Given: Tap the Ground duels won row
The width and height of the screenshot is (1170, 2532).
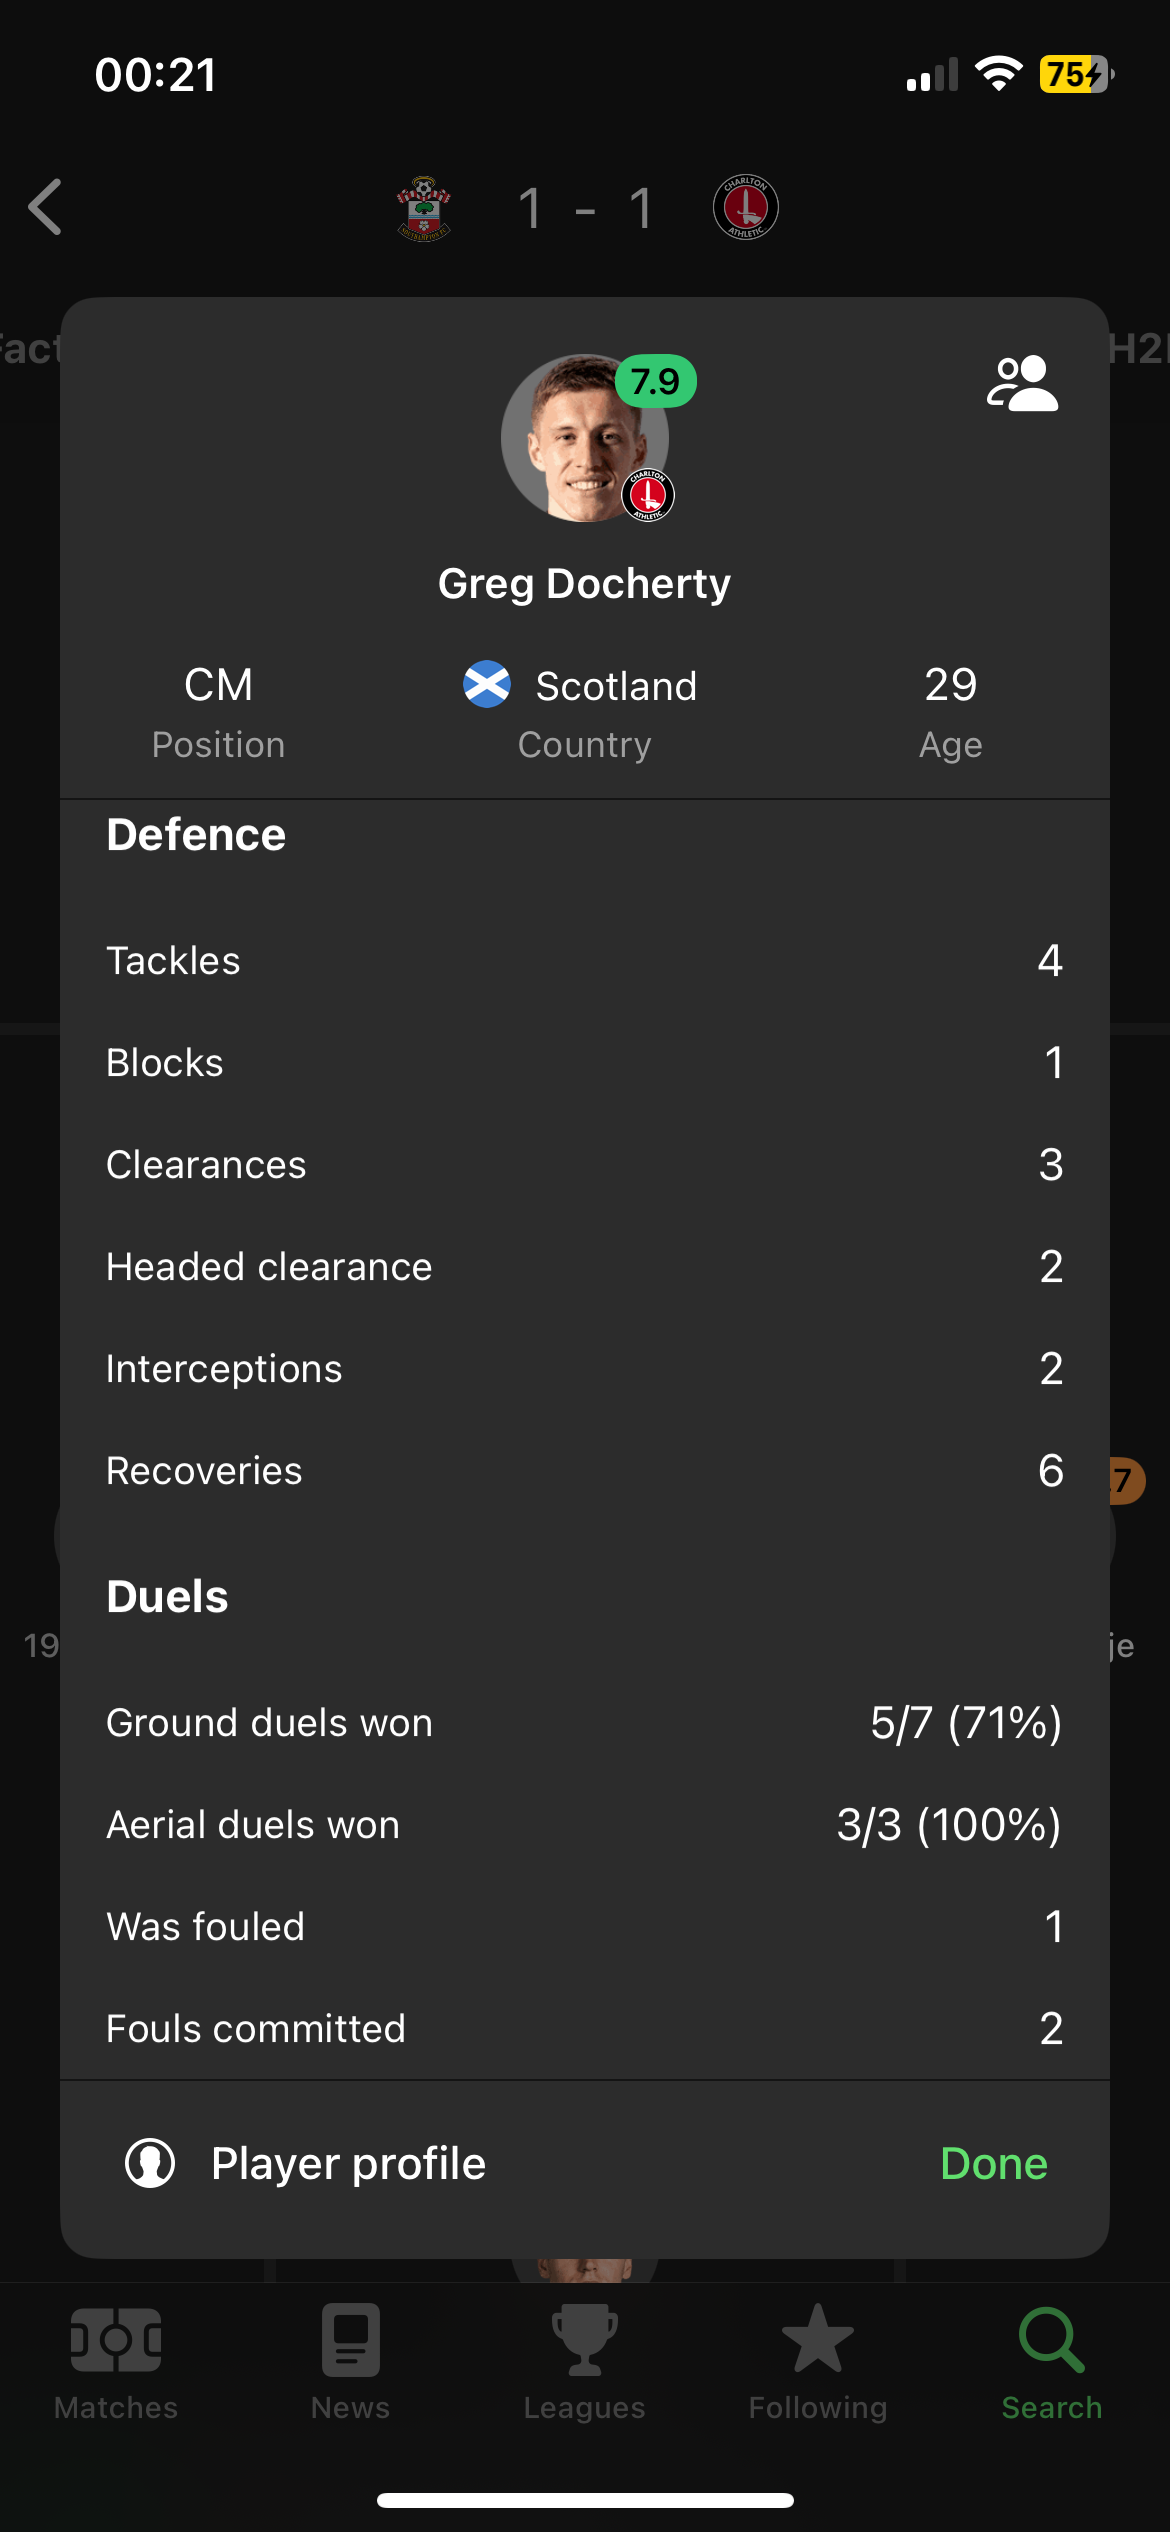Looking at the screenshot, I should coord(585,1723).
